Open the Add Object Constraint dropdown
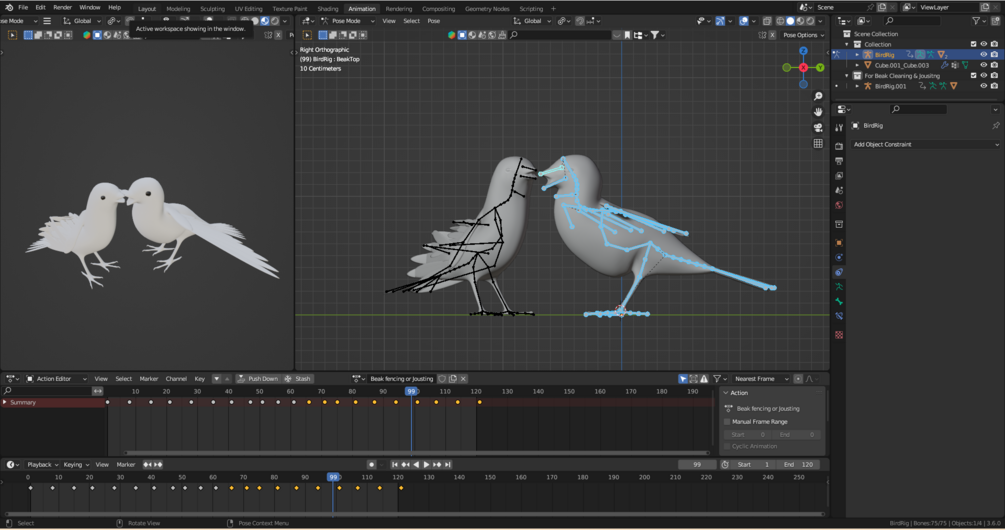Screen dimensions: 1005x530 point(925,145)
